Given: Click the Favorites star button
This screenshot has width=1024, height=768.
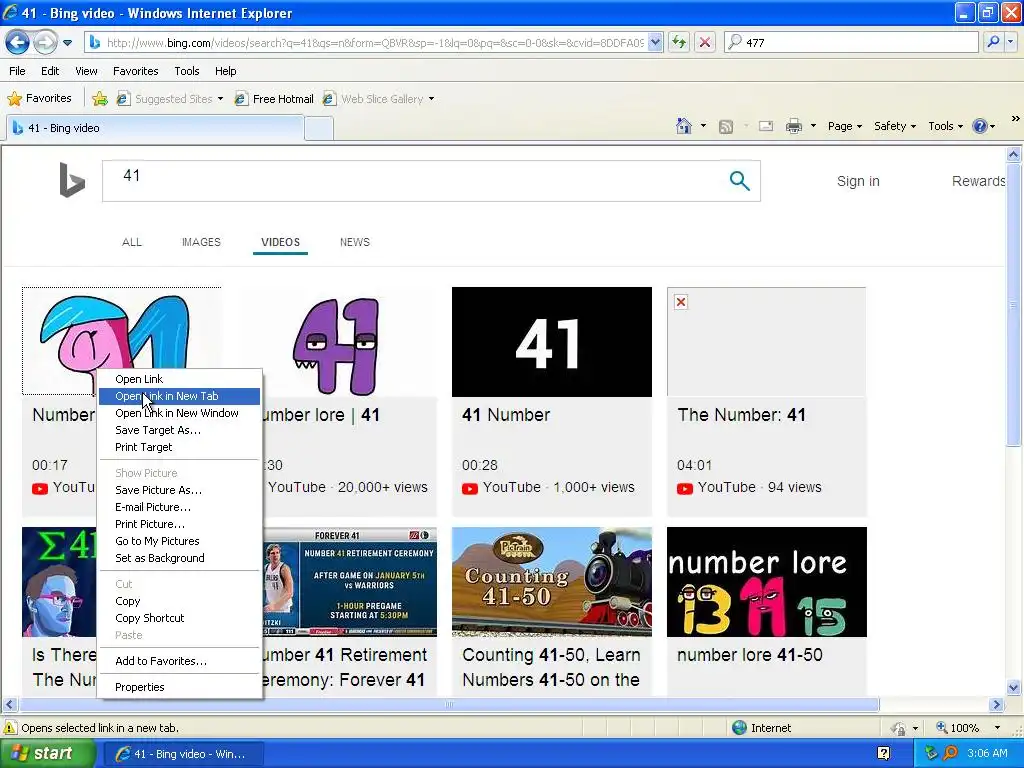Looking at the screenshot, I should [39, 99].
